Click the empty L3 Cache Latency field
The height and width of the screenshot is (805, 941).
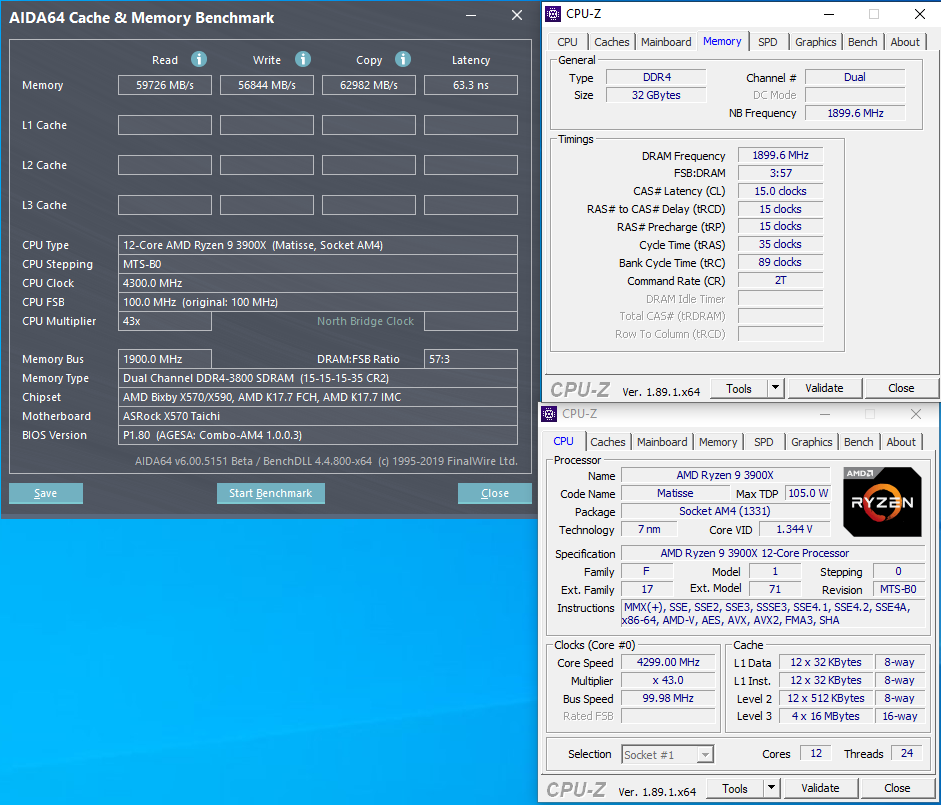(470, 205)
